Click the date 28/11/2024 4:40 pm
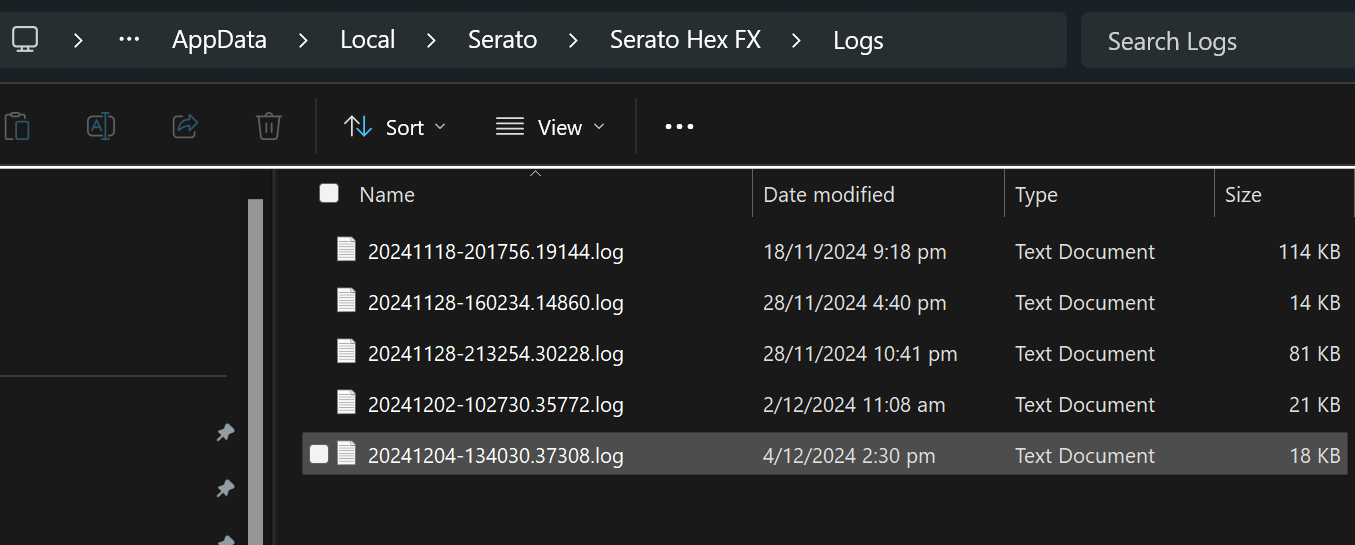 click(x=854, y=302)
